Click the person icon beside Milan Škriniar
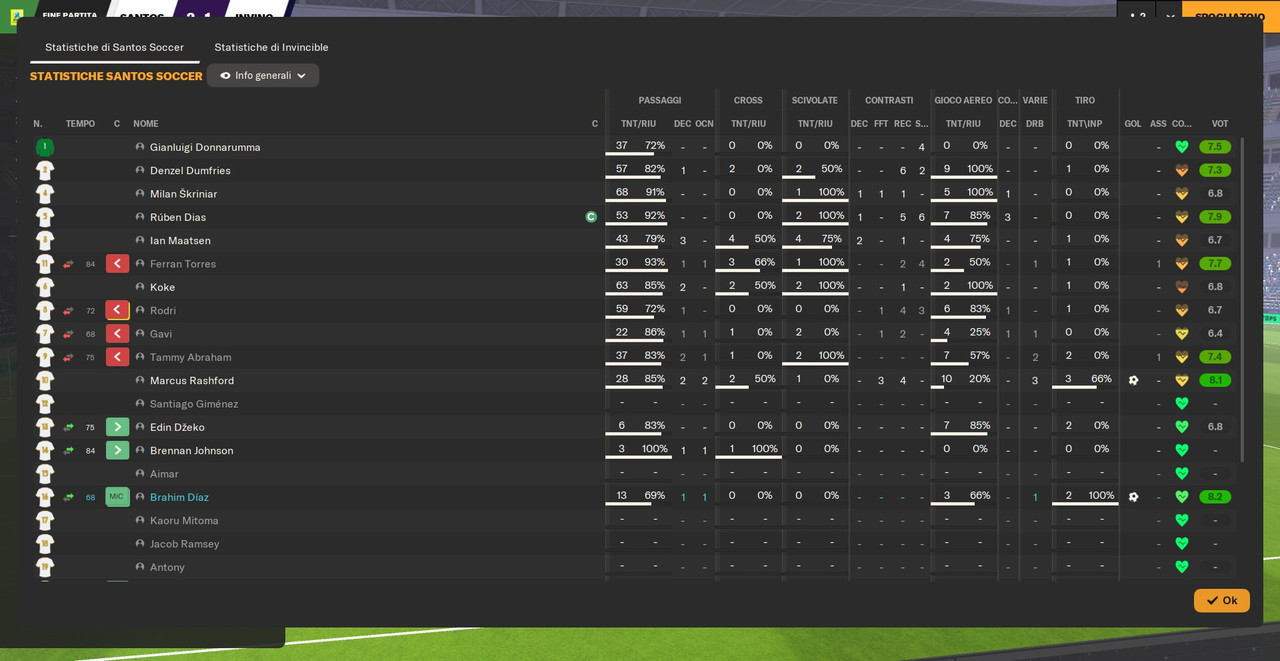1280x661 pixels. pos(140,194)
